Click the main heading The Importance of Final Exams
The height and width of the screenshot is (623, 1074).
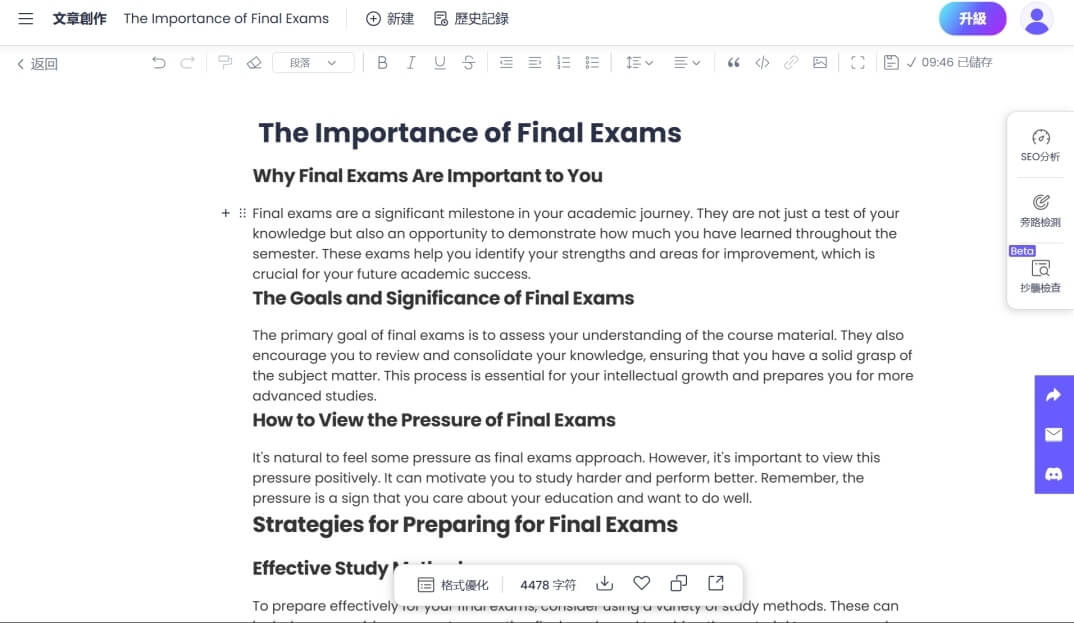(470, 133)
